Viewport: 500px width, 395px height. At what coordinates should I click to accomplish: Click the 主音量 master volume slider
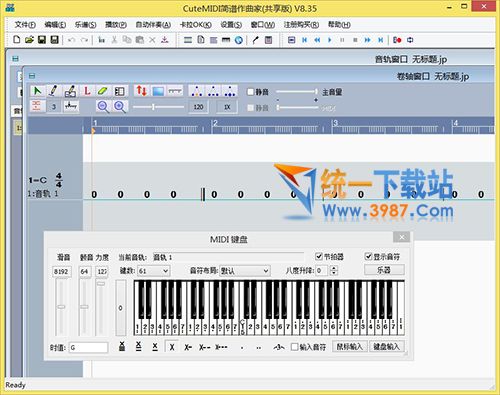pos(297,91)
